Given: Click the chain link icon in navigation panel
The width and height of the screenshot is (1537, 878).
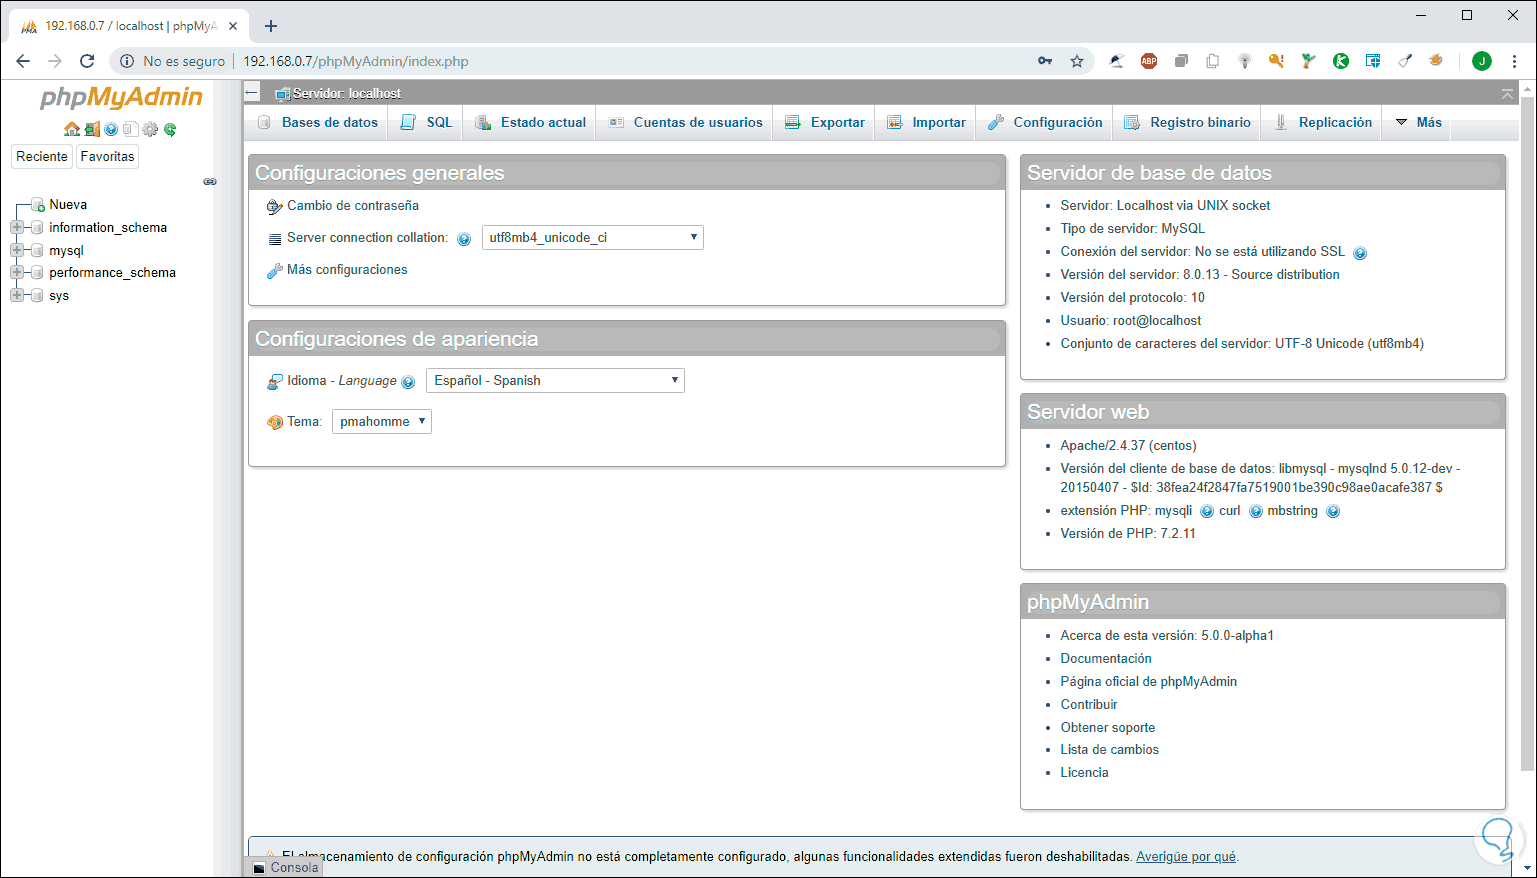Looking at the screenshot, I should tap(210, 182).
